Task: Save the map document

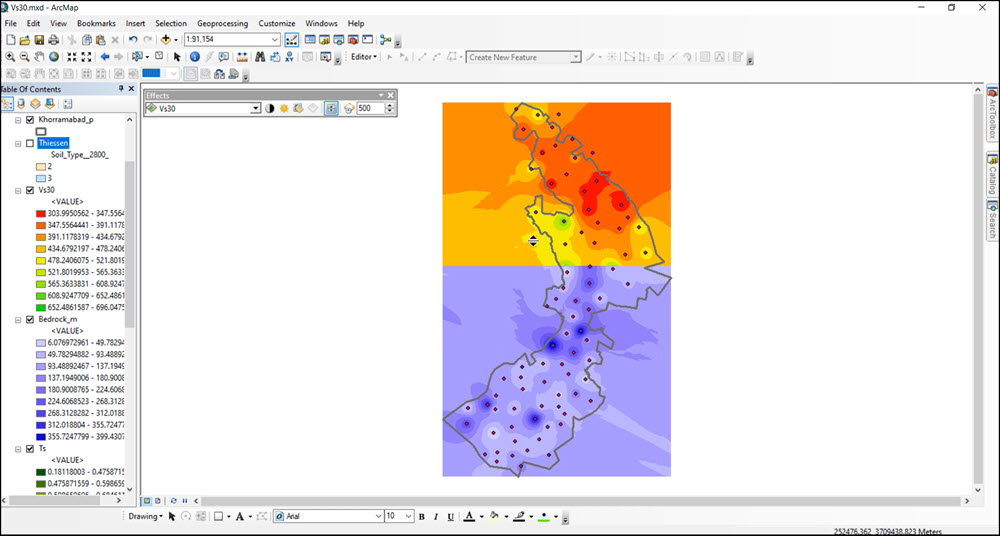Action: [39, 40]
